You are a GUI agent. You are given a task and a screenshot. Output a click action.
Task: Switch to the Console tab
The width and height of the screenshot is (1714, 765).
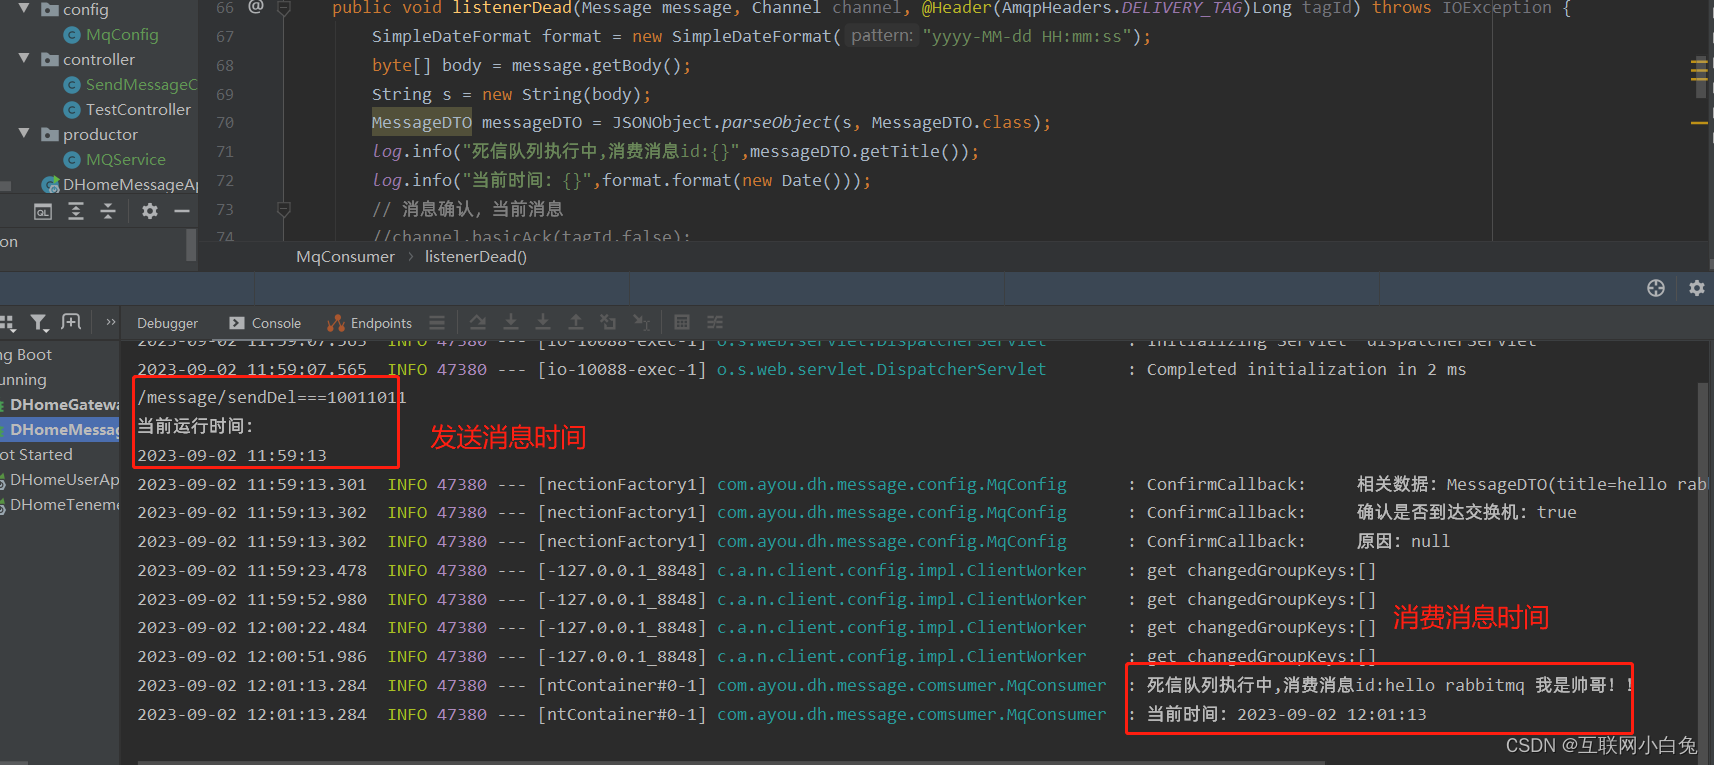coord(265,323)
